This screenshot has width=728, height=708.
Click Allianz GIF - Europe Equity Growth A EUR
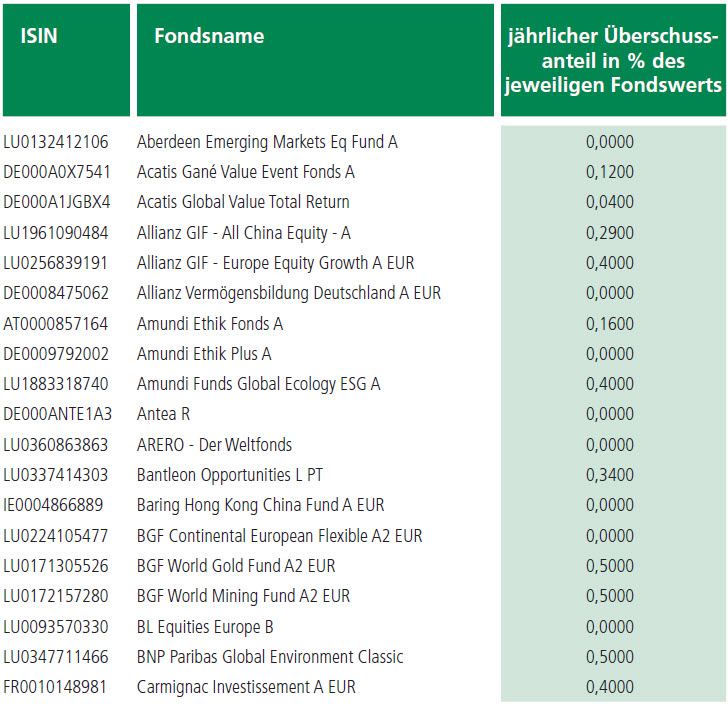click(x=275, y=263)
